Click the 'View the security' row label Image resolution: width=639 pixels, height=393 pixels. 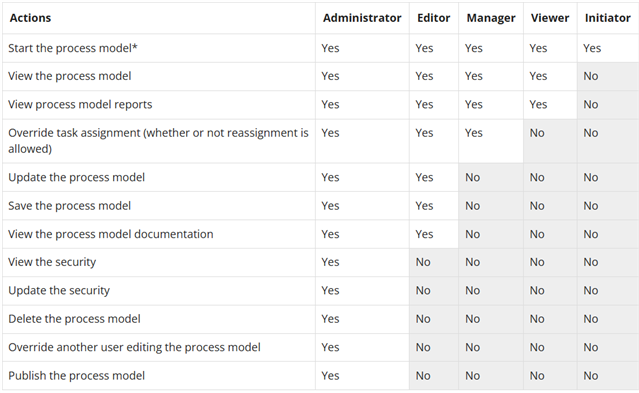point(52,262)
